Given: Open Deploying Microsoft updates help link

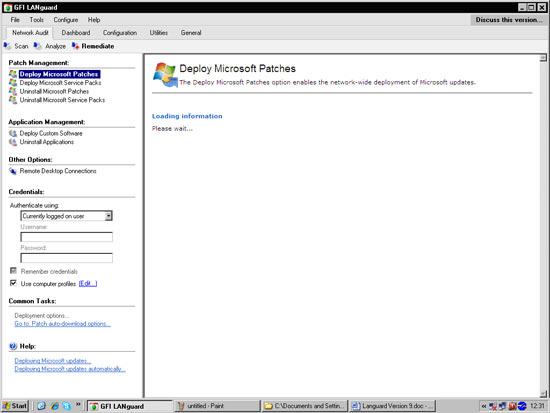Looking at the screenshot, I should pos(53,361).
